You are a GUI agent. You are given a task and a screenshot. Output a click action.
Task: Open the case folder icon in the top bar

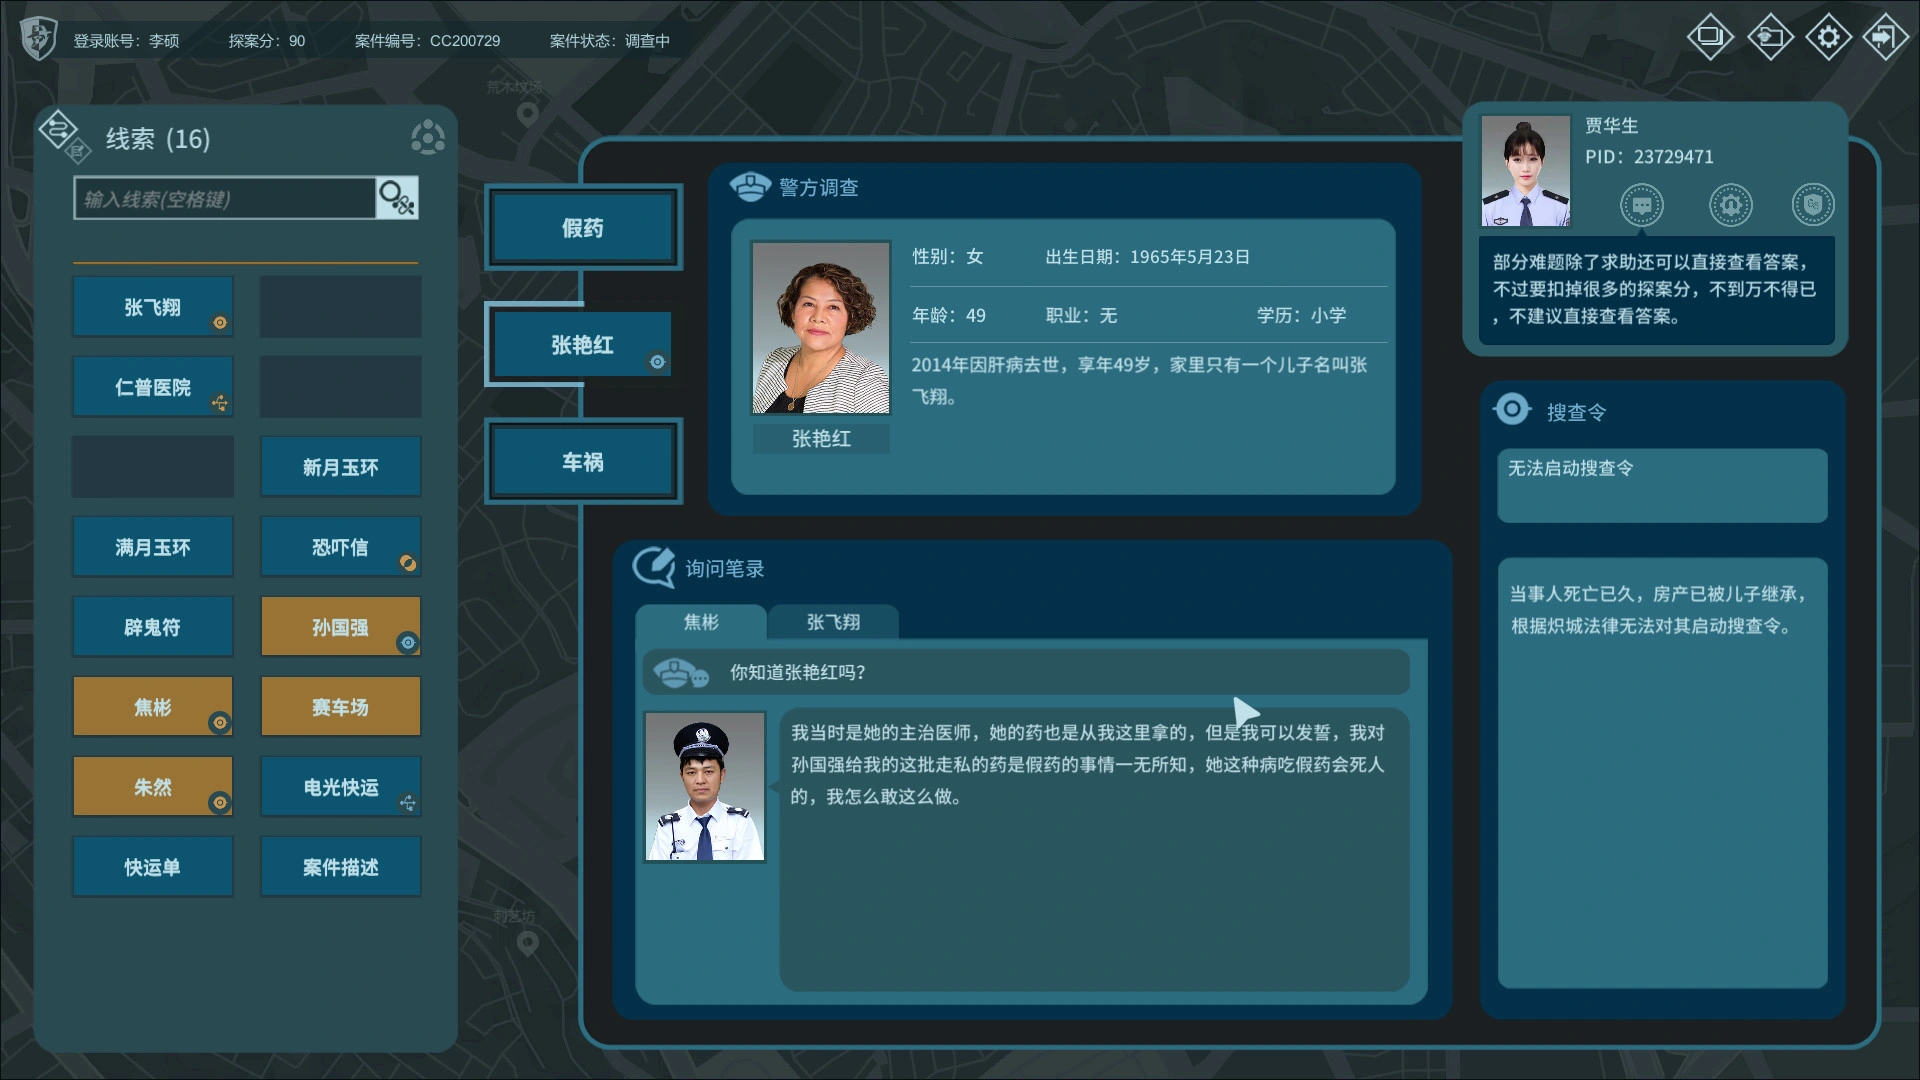(x=1770, y=36)
